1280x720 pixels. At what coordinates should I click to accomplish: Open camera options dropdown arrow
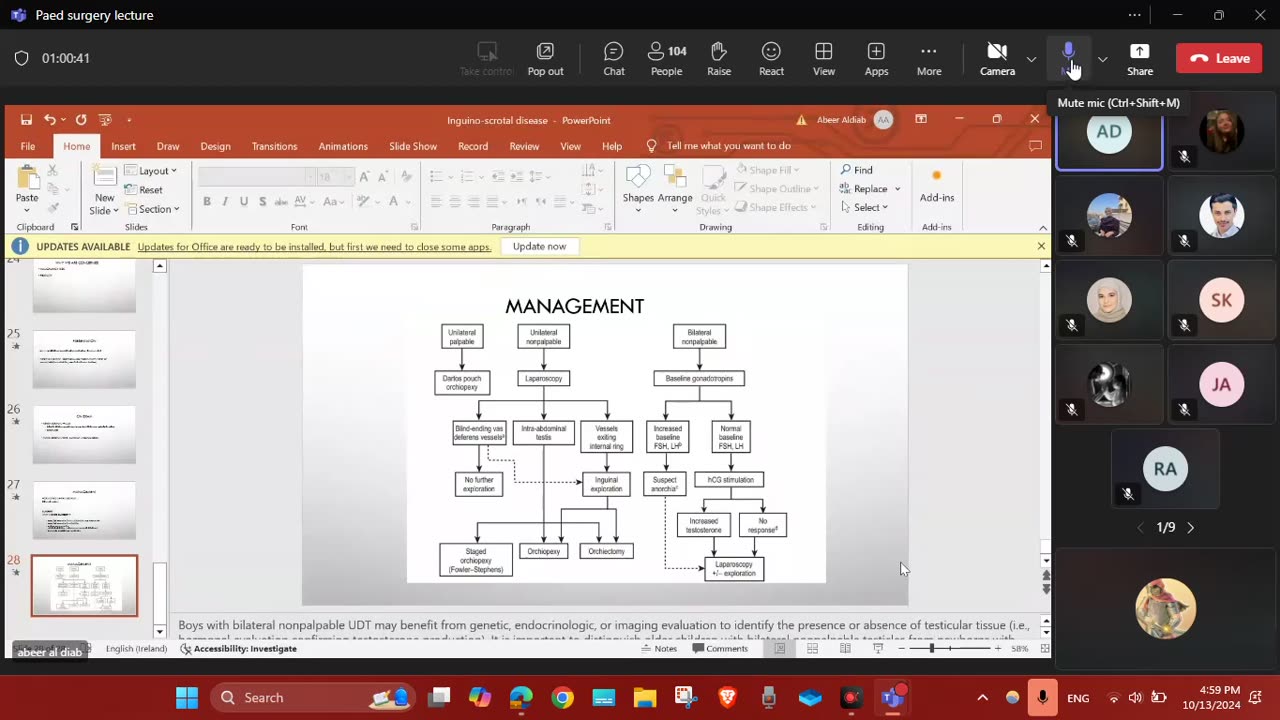tap(1031, 59)
